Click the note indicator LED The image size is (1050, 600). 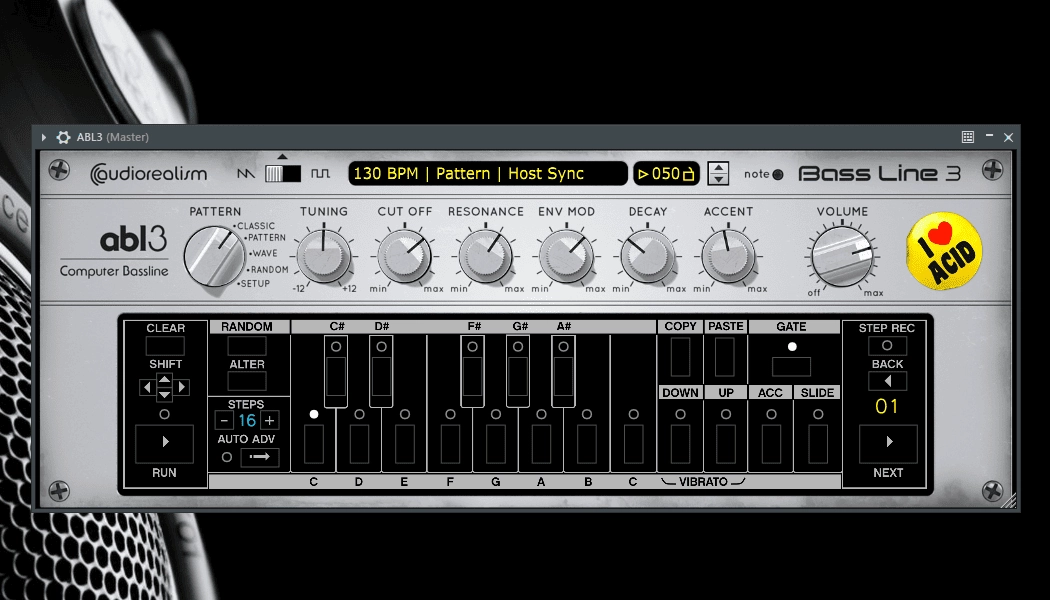pos(777,174)
